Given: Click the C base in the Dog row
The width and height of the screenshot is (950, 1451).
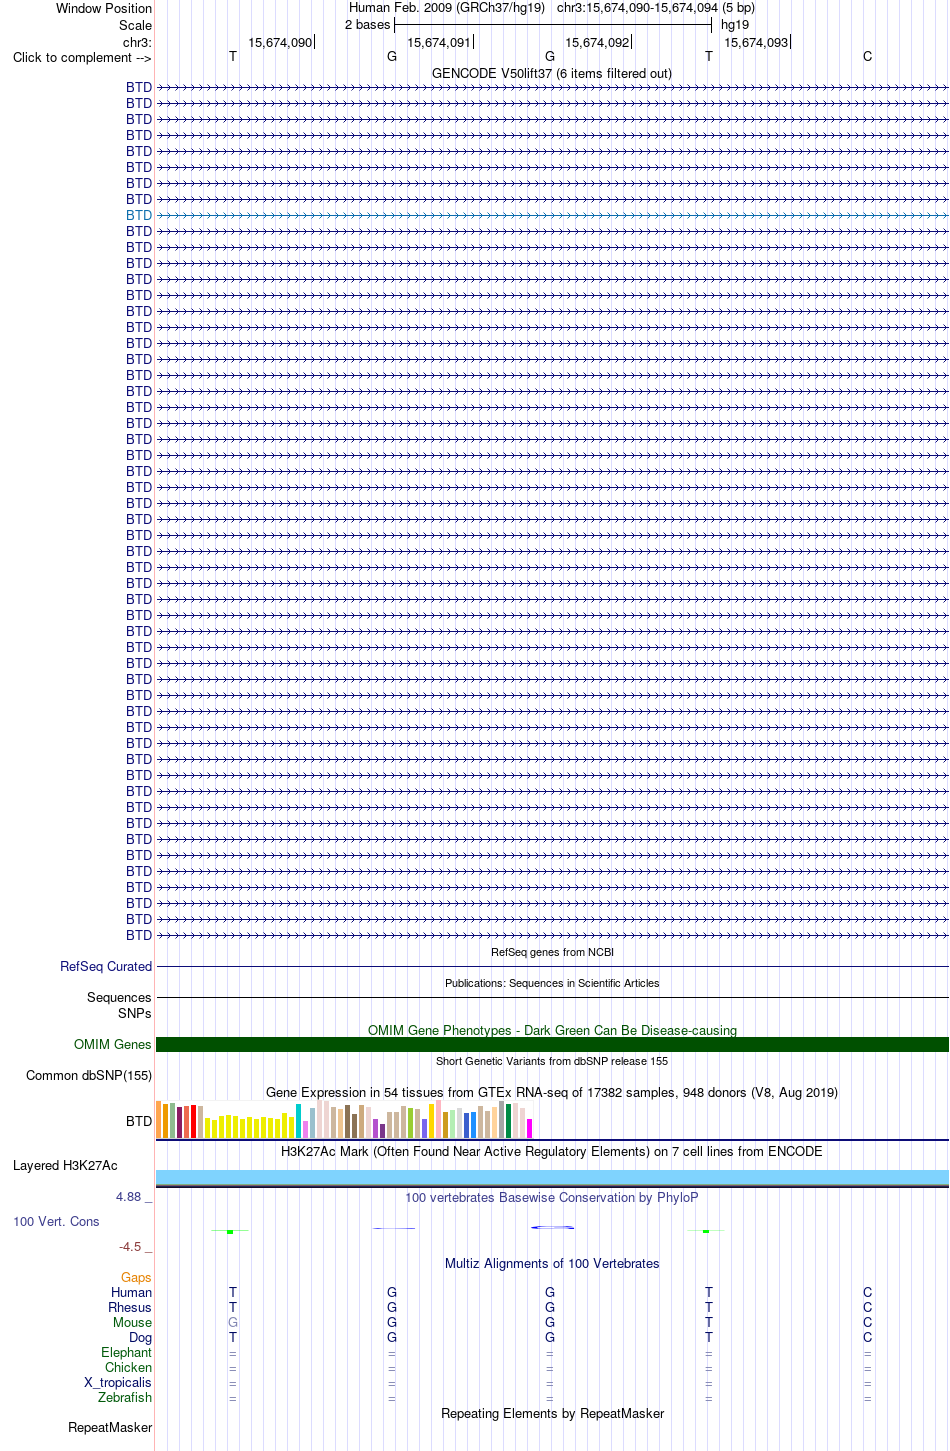Looking at the screenshot, I should pyautogui.click(x=867, y=1338).
